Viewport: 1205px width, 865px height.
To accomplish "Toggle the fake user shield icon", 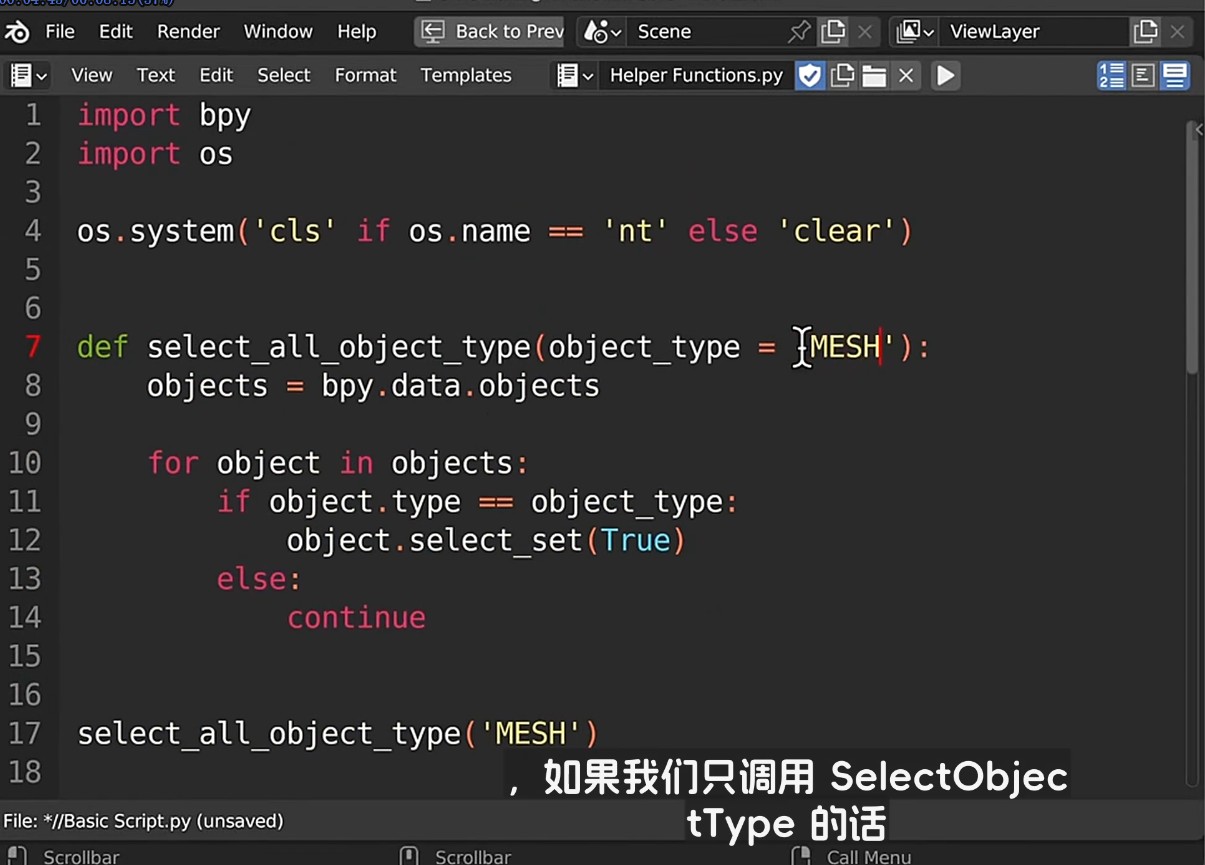I will [x=810, y=75].
